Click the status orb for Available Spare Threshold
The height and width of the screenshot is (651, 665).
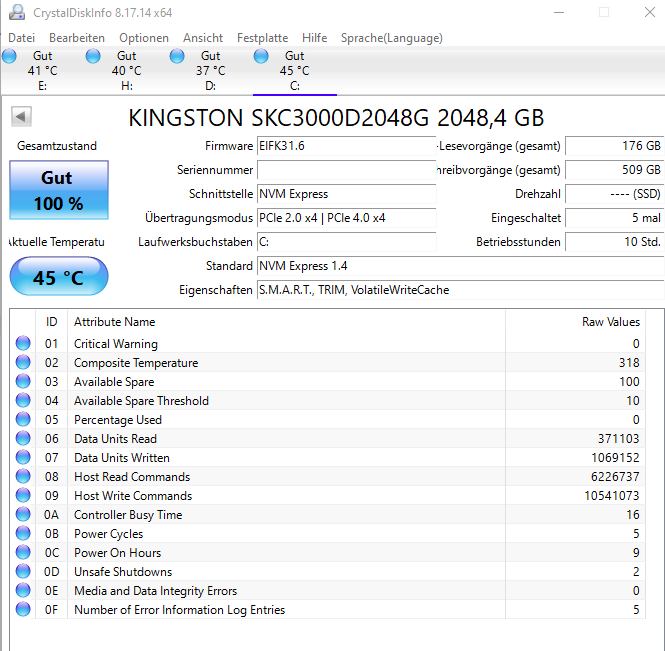pos(23,400)
